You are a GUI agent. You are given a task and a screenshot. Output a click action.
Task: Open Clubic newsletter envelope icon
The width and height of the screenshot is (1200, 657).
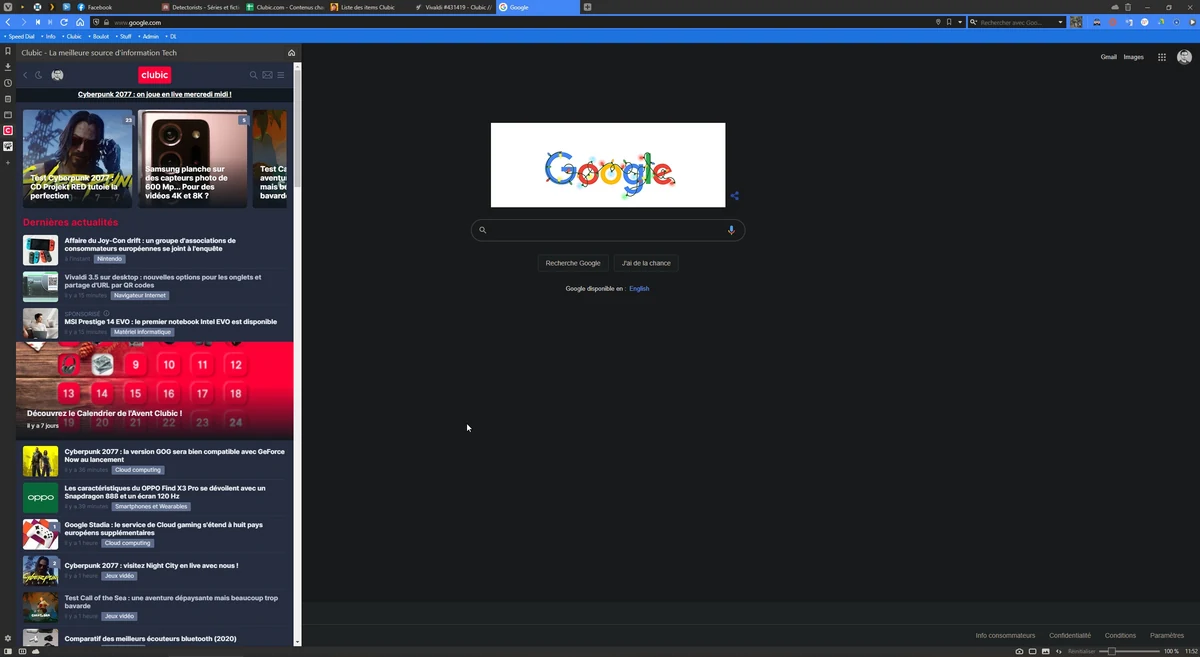click(267, 75)
